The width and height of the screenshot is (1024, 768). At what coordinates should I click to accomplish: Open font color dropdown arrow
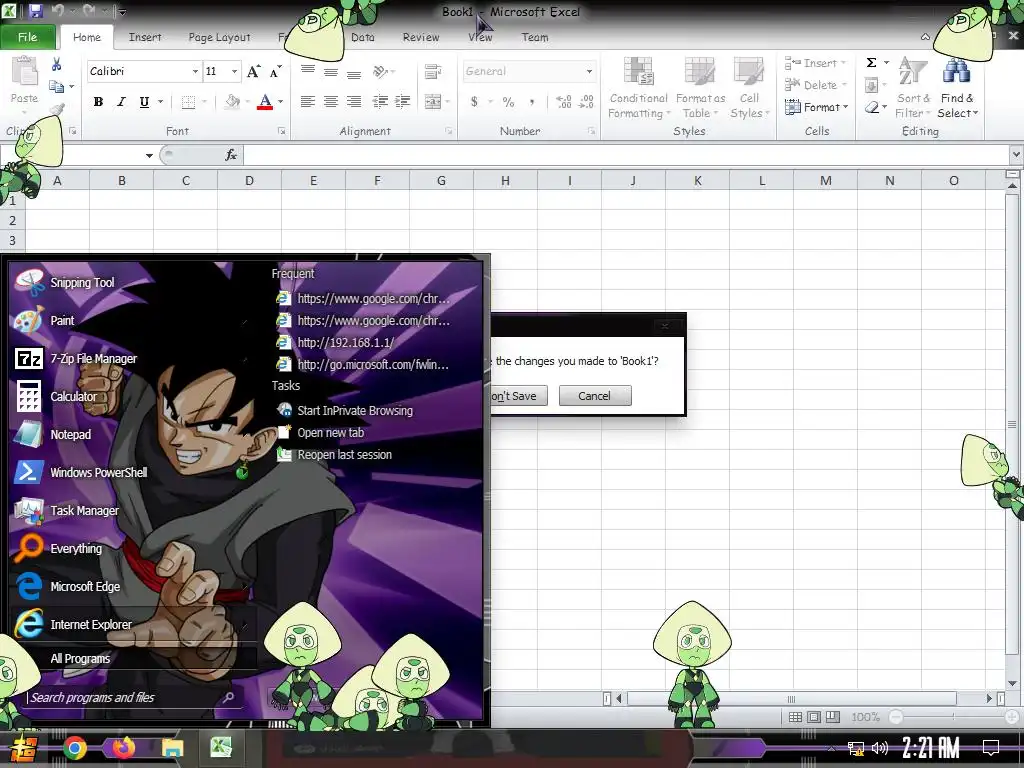click(x=281, y=102)
